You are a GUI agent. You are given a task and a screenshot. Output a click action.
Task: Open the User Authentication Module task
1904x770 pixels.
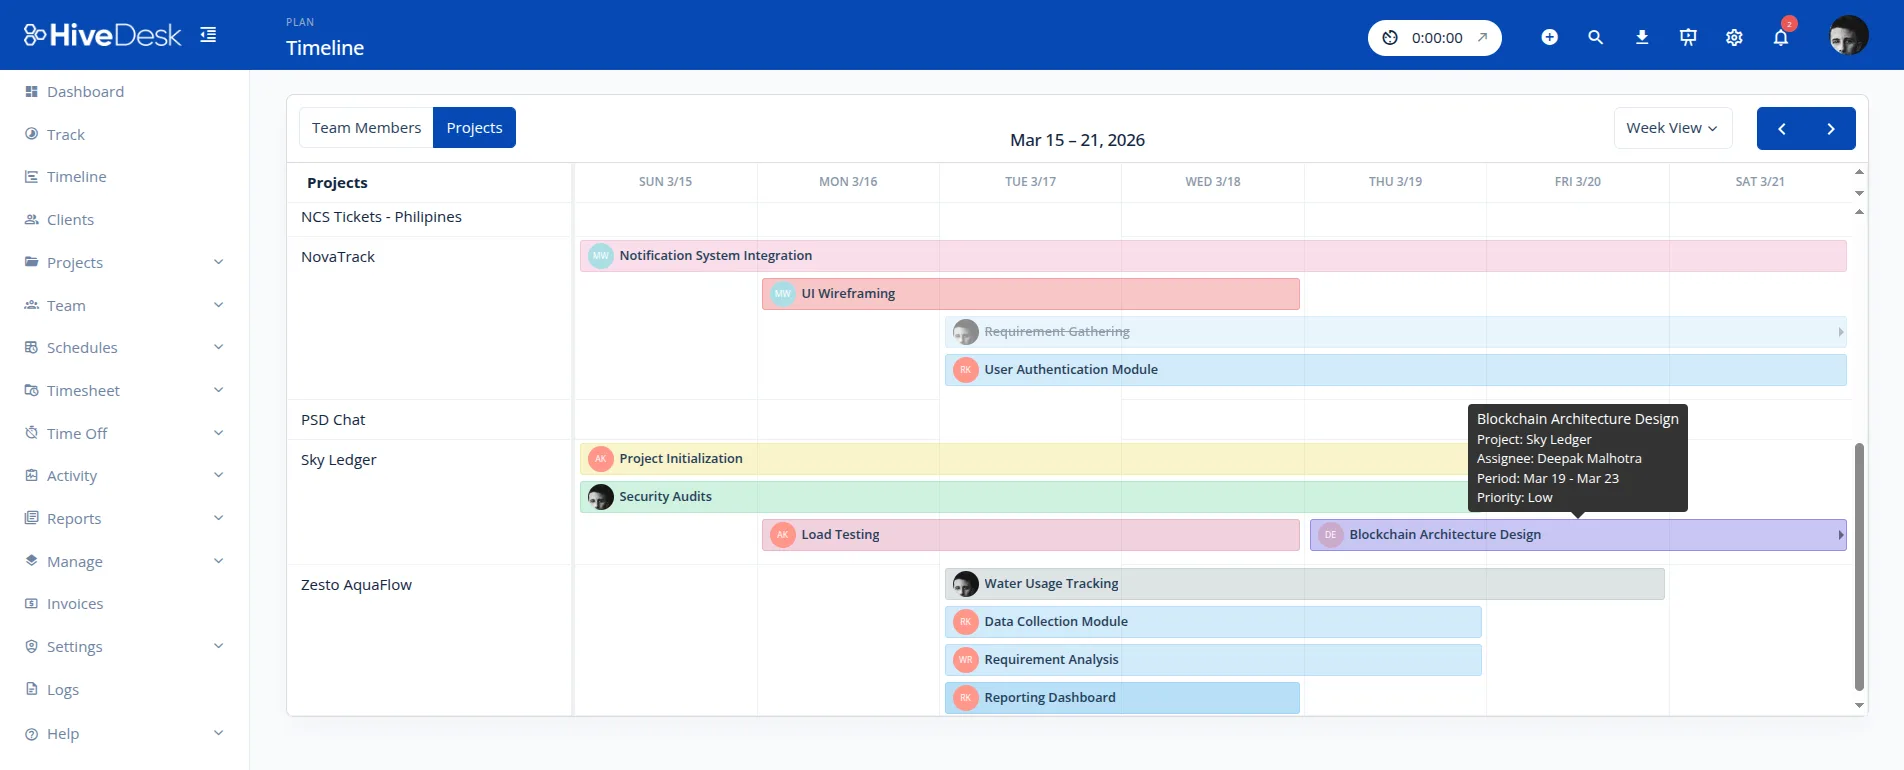1396,370
